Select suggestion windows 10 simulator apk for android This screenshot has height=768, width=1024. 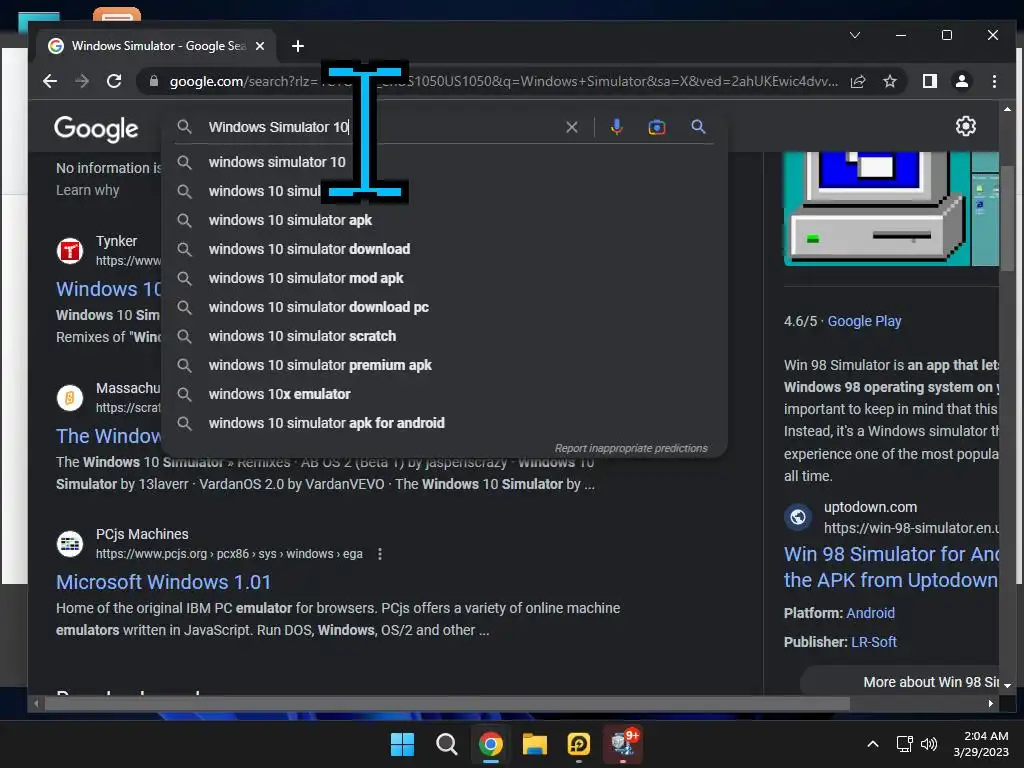444,423
